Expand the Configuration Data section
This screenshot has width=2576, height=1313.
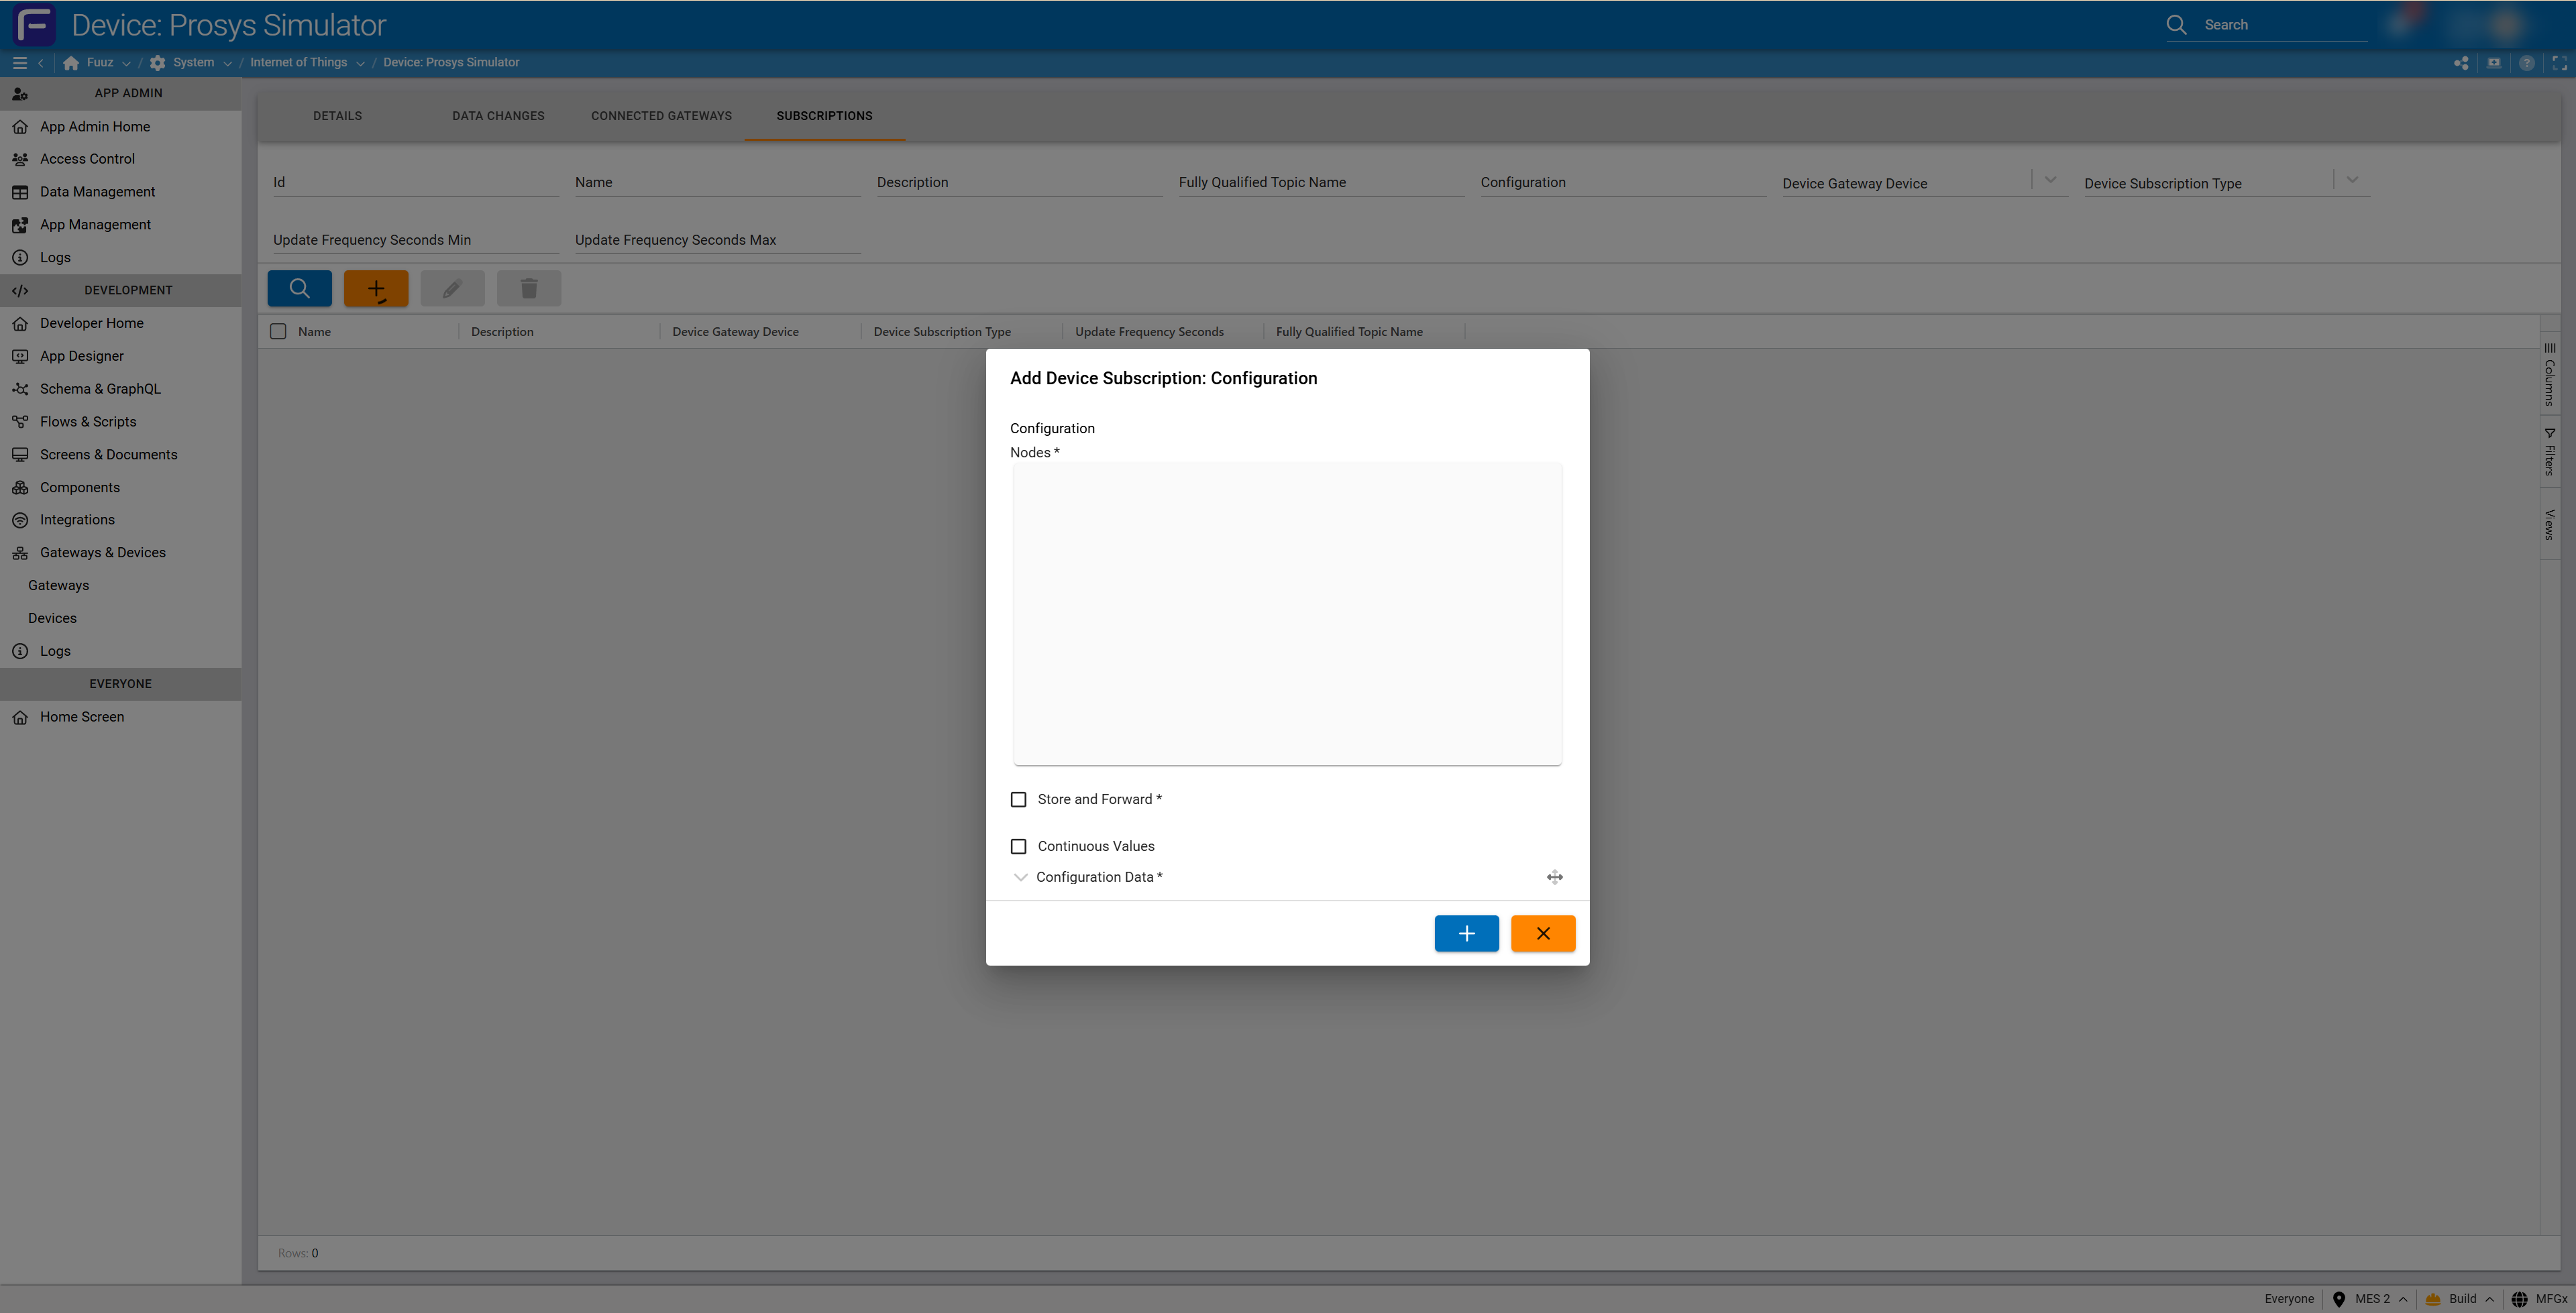point(1020,877)
